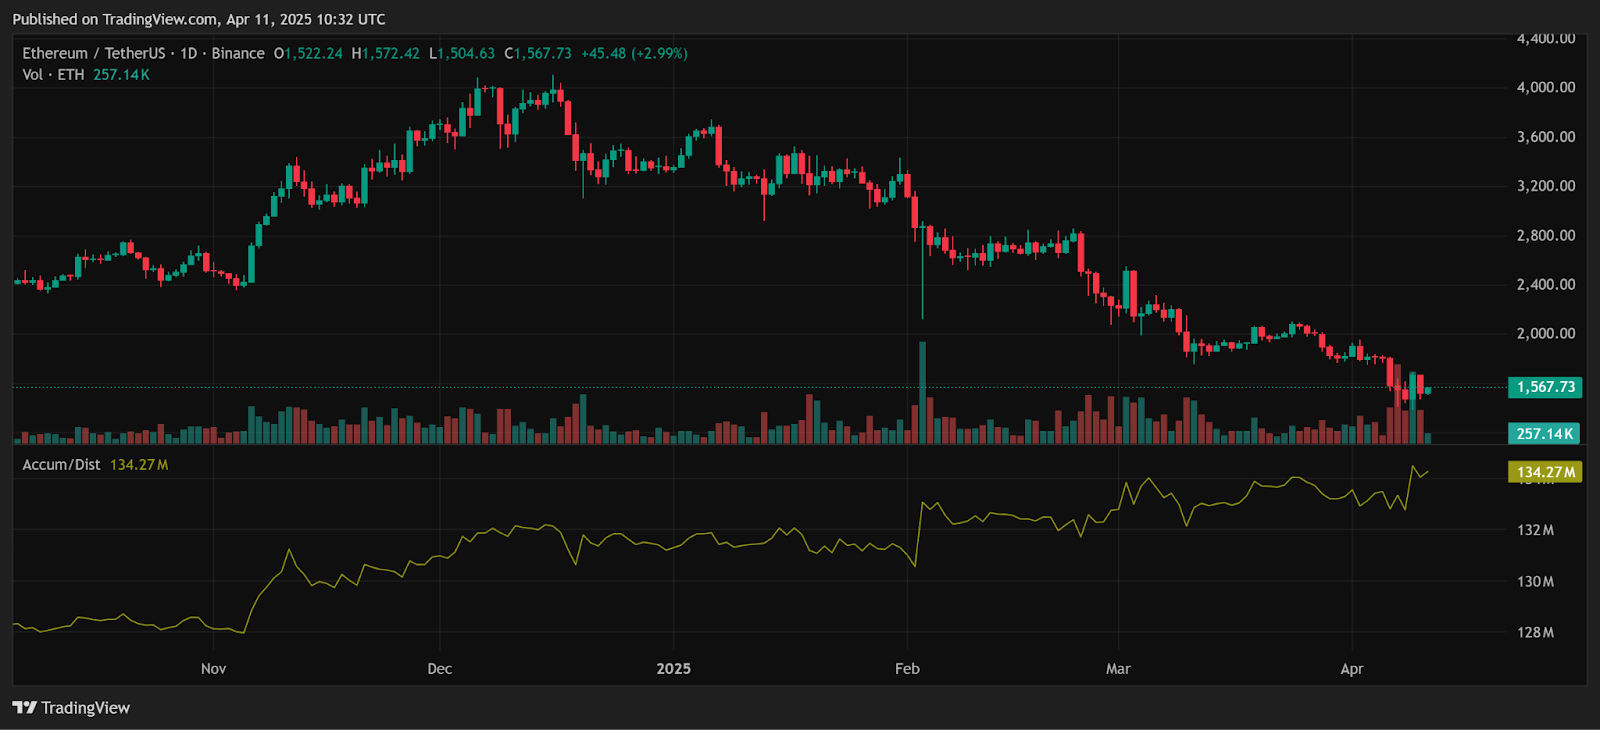This screenshot has height=730, width=1600.
Task: Click the Apr label on the time axis
Action: (1351, 669)
